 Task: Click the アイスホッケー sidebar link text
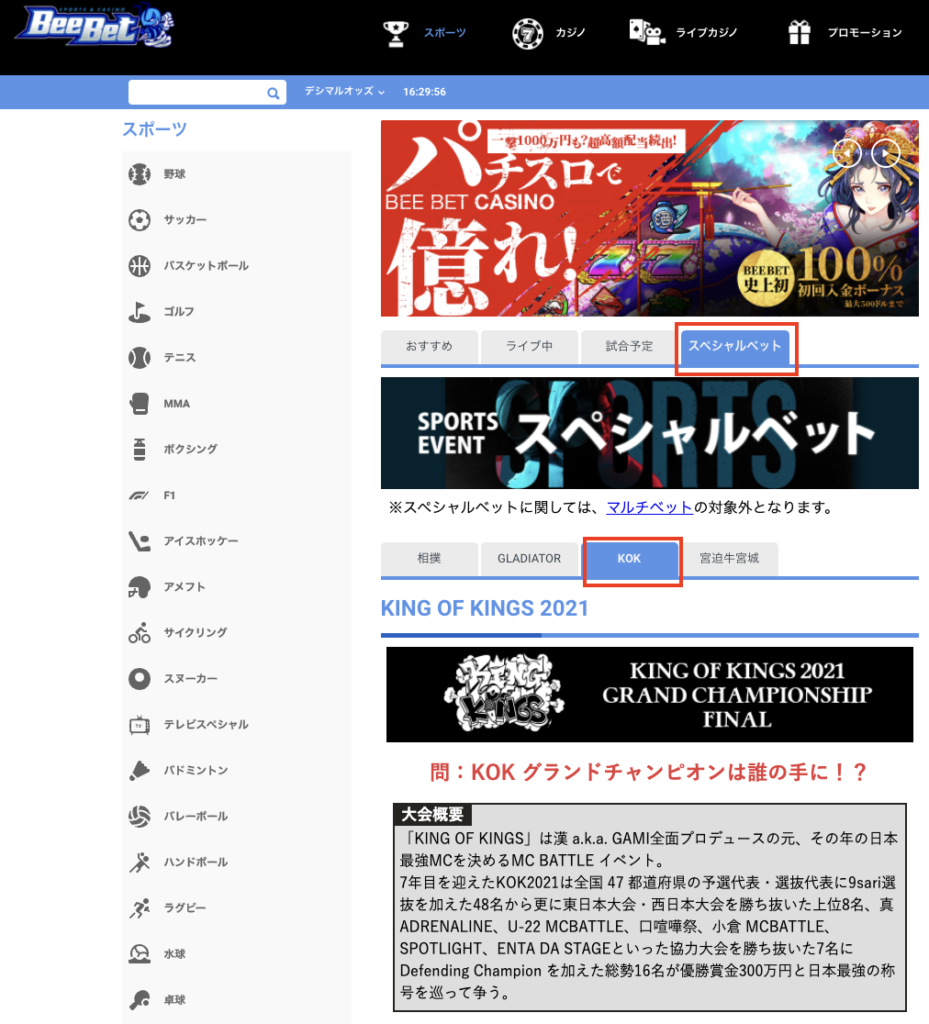coord(201,541)
